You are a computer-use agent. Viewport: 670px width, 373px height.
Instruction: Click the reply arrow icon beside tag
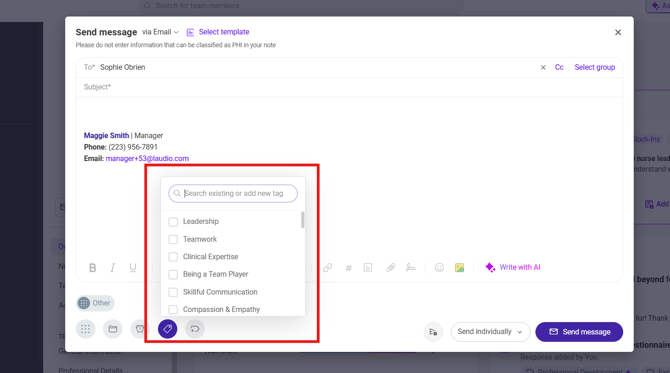pos(195,329)
